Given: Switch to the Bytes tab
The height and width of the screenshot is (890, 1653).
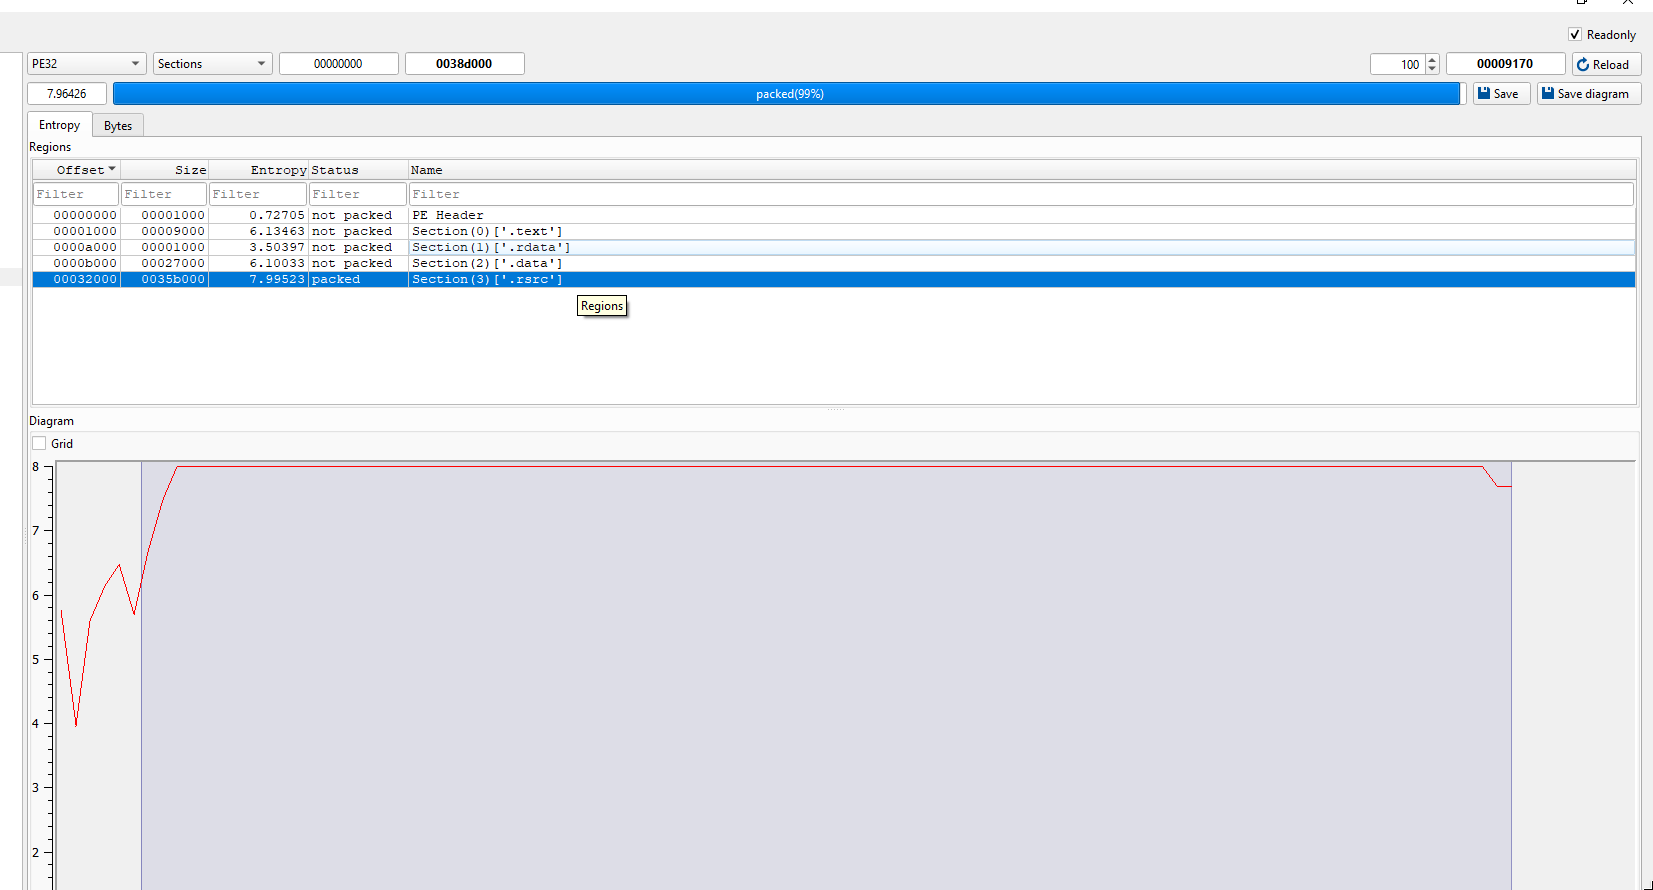Looking at the screenshot, I should (118, 125).
